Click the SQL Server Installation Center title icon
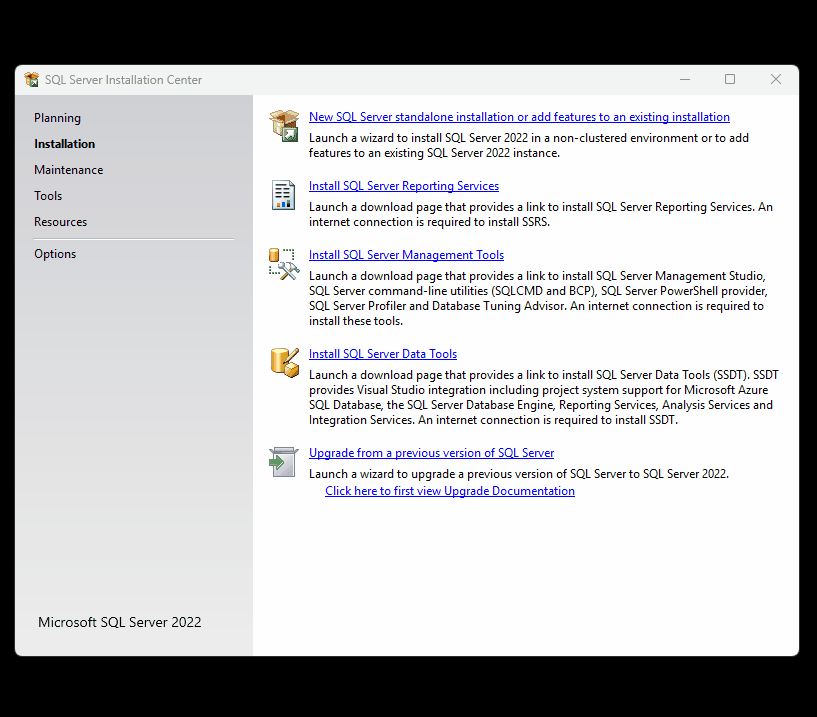817x717 pixels. pos(32,80)
